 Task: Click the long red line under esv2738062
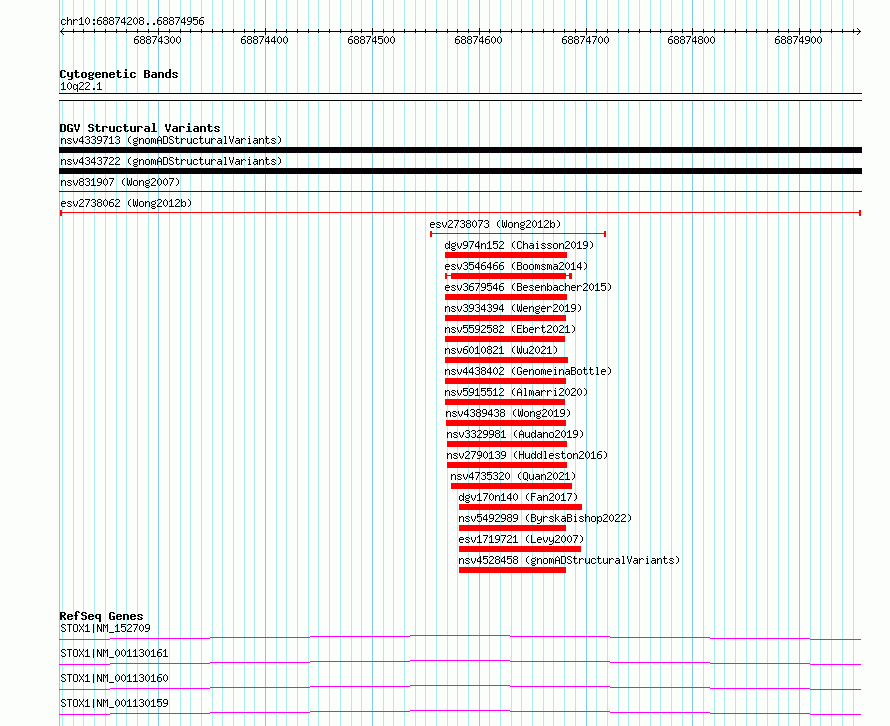460,213
